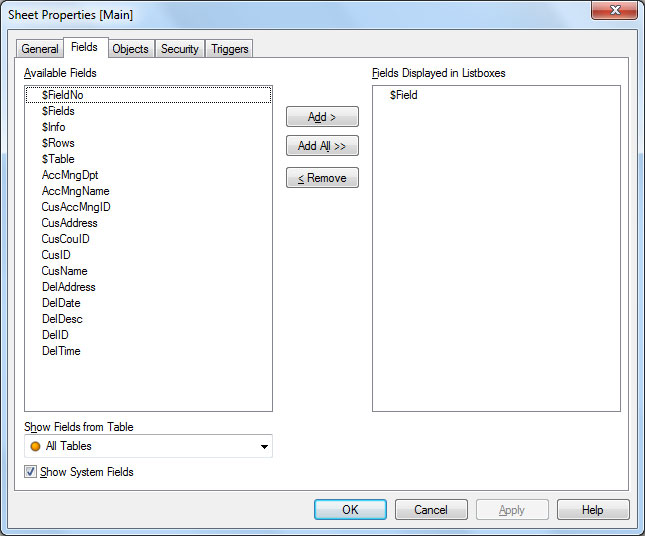645x536 pixels.
Task: Open the Objects tab
Action: (130, 49)
